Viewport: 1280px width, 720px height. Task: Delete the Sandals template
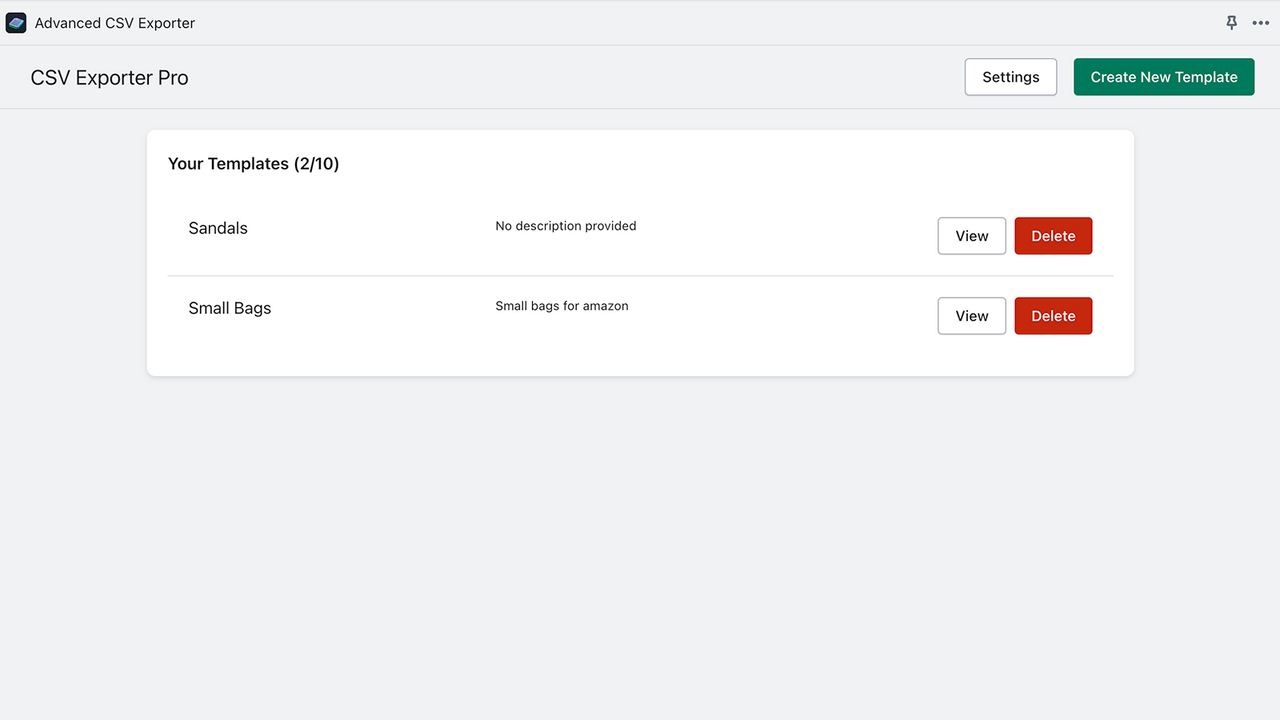(1053, 236)
